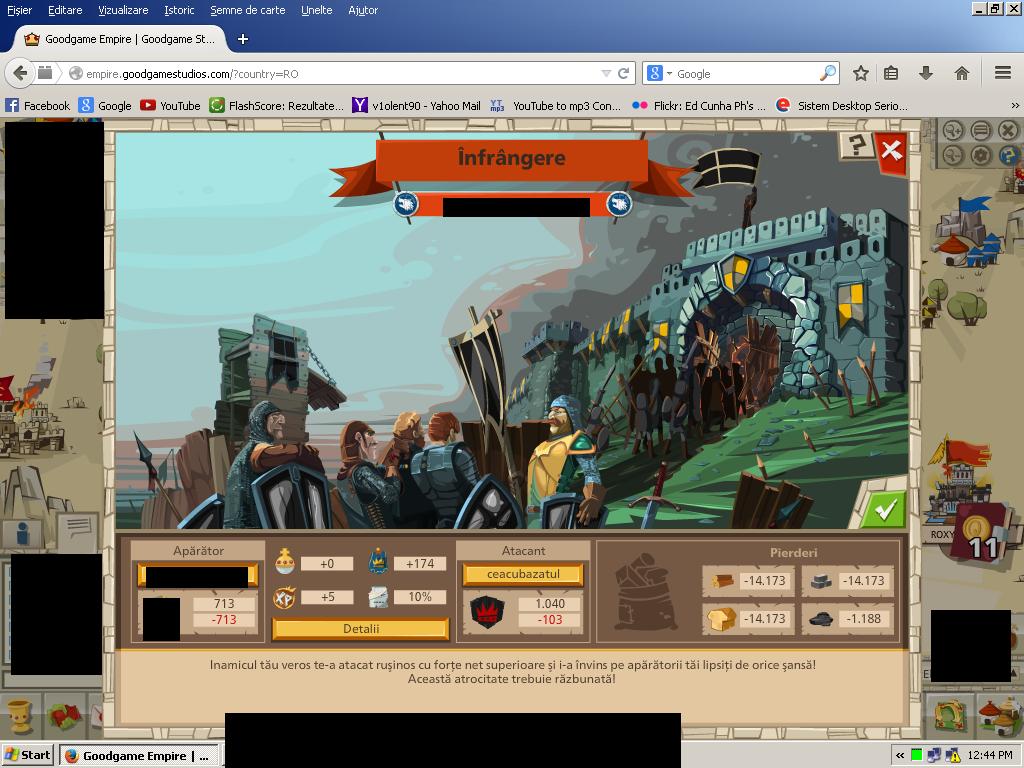Click the honor crown icon +174
1024x768 pixels.
[379, 562]
